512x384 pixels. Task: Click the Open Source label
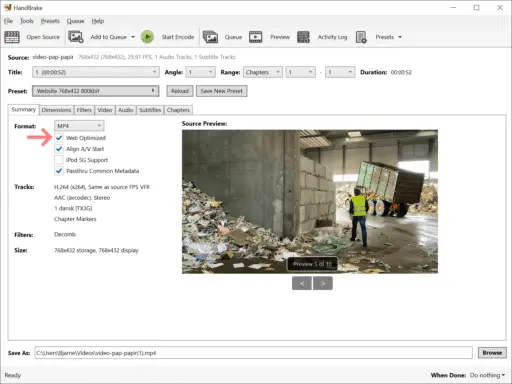pos(43,37)
